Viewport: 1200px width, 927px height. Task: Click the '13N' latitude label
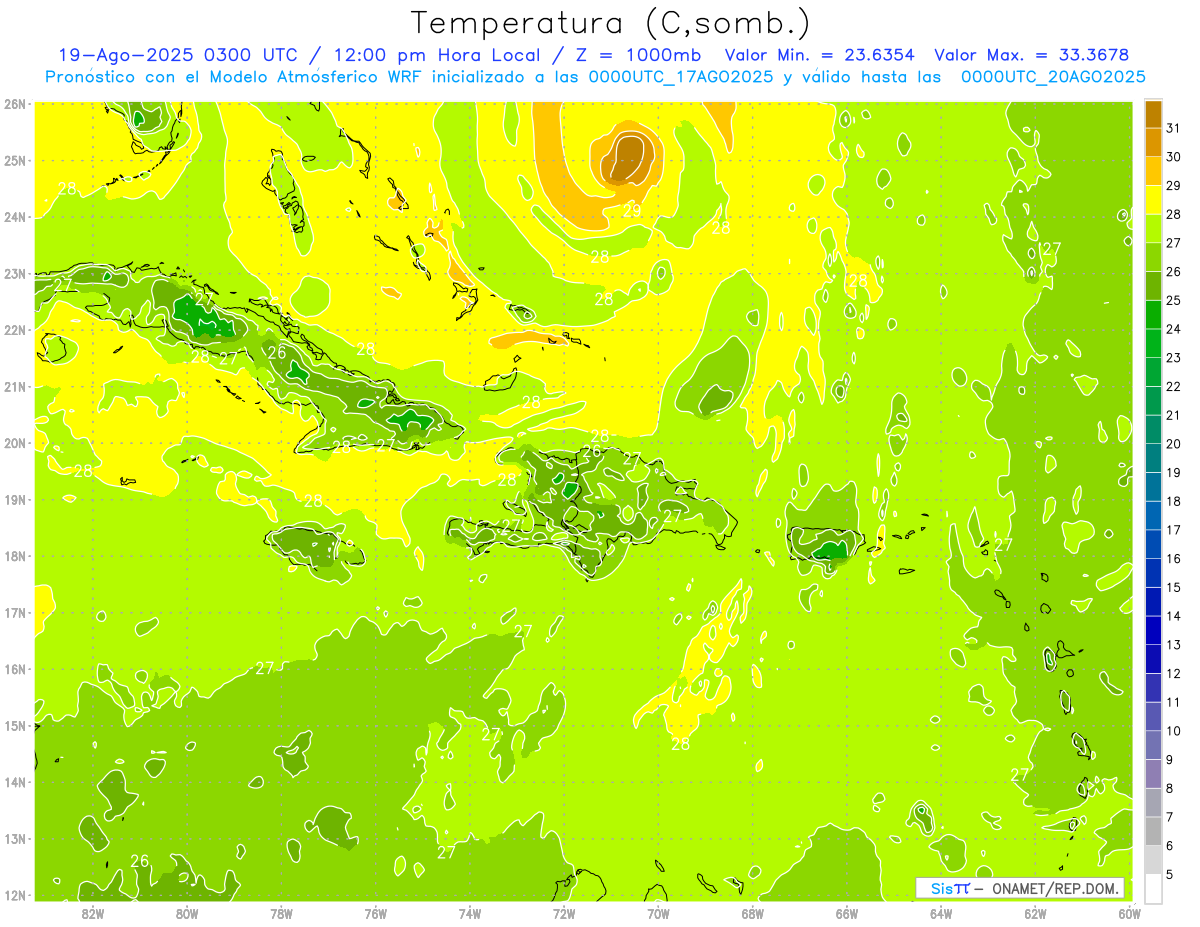(15, 839)
